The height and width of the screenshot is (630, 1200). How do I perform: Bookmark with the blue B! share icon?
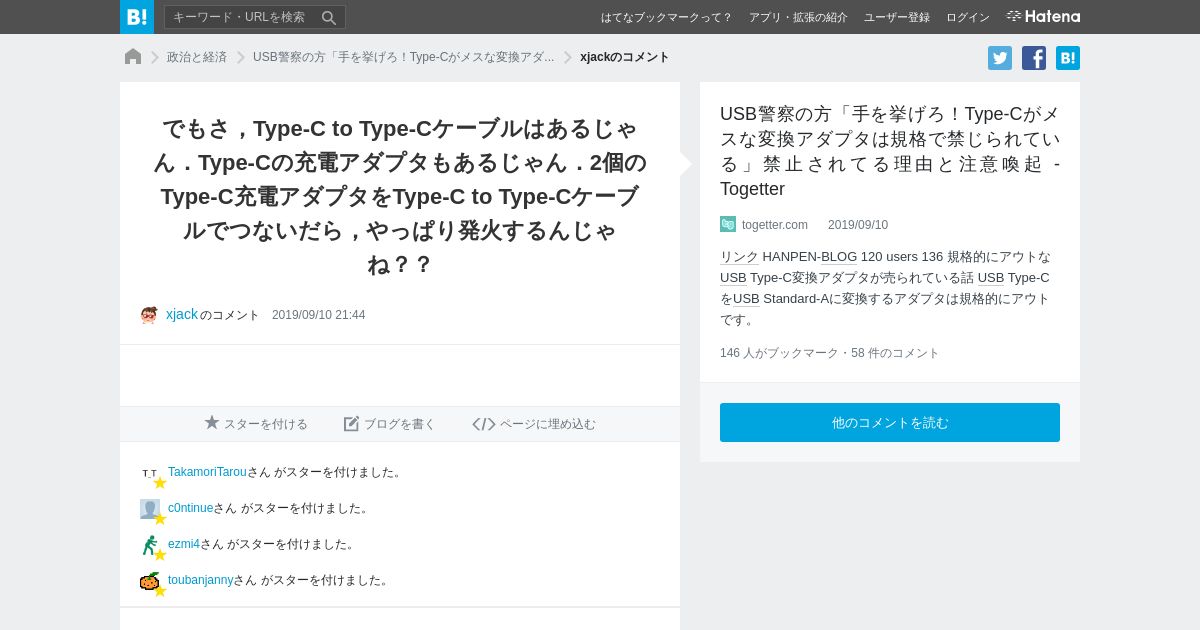[x=1068, y=58]
